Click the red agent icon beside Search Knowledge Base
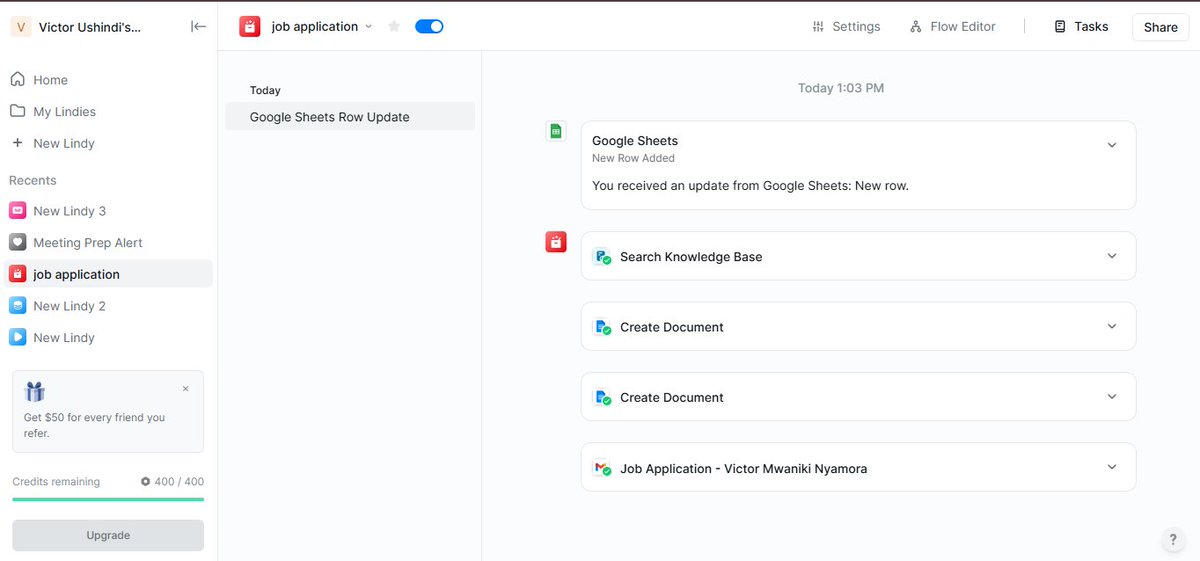The image size is (1200, 561). (x=556, y=242)
